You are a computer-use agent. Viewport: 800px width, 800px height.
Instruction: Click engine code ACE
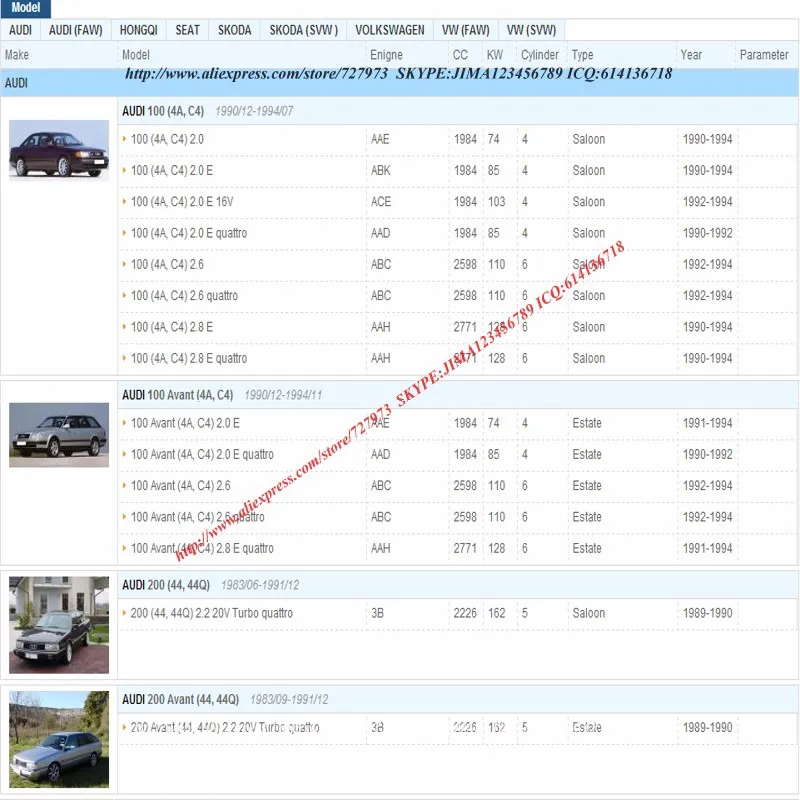click(x=381, y=202)
